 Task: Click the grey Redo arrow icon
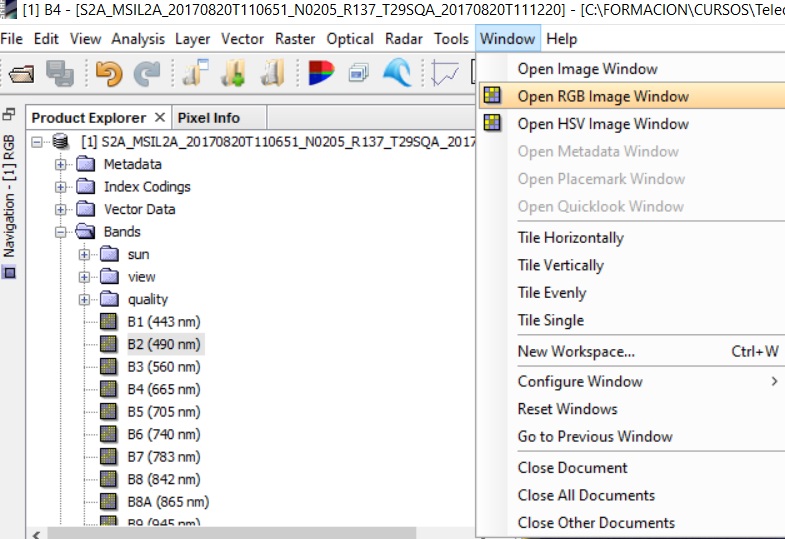(x=147, y=74)
